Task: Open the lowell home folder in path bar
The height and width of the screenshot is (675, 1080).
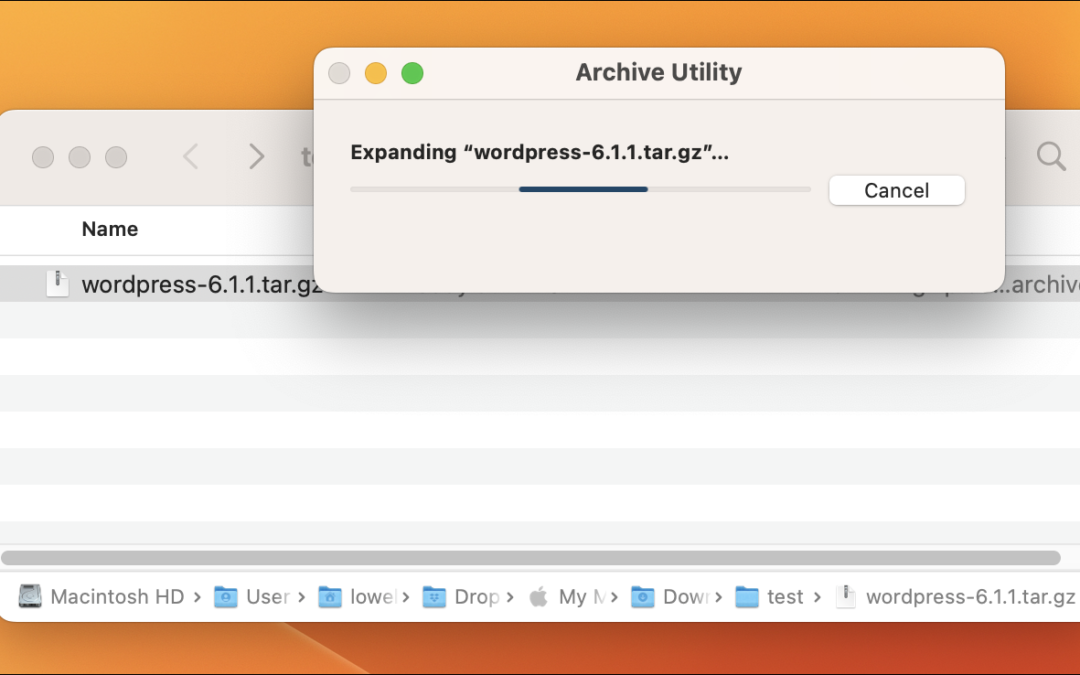Action: (357, 596)
